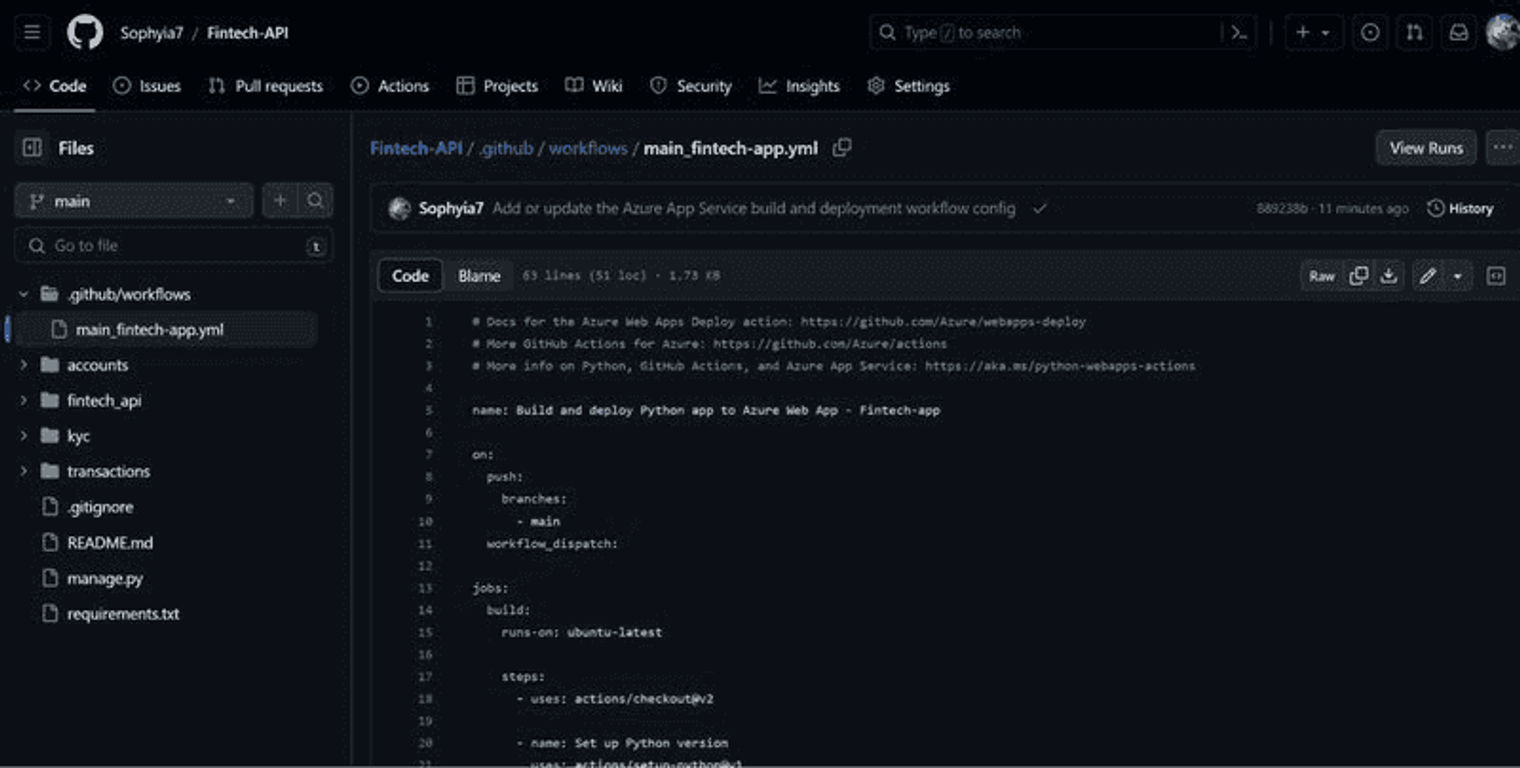
Task: Open commit 889238b hash link
Action: tap(1282, 209)
